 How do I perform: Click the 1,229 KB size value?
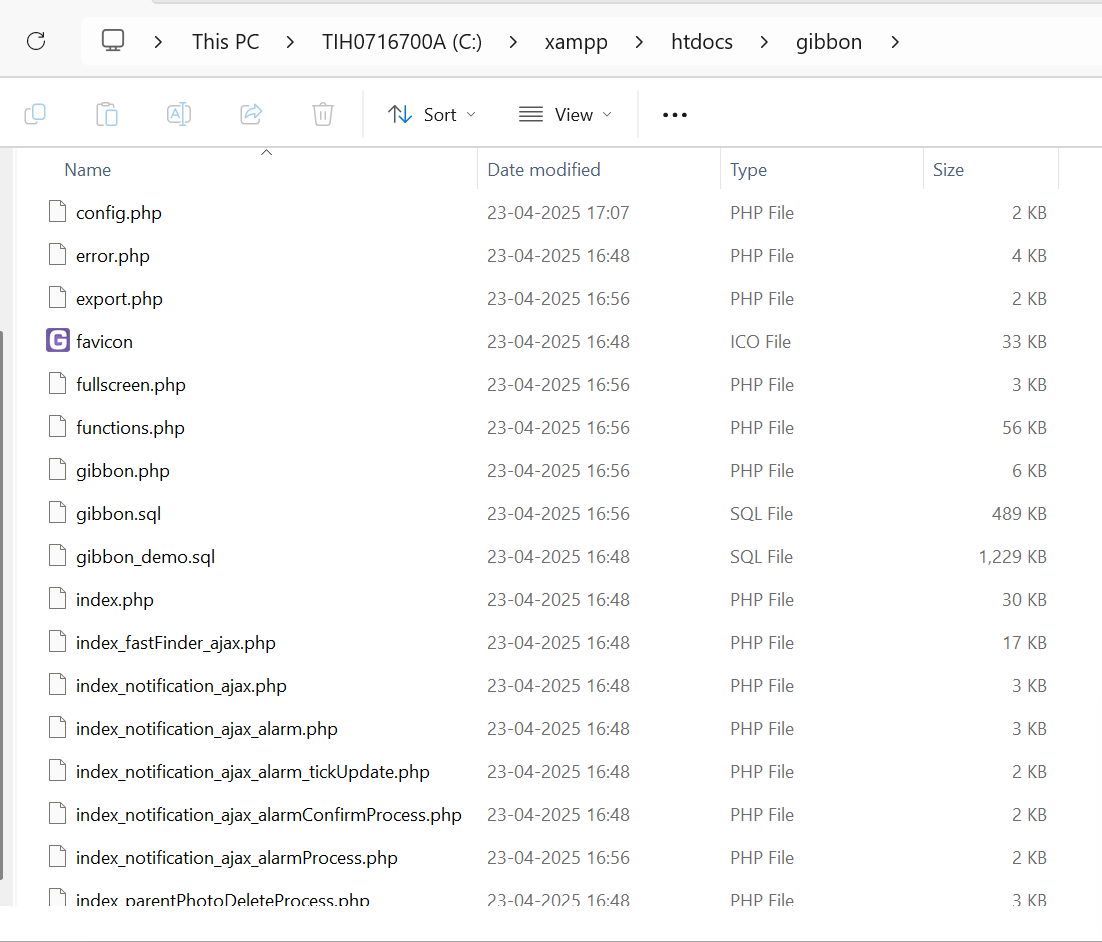(x=1012, y=557)
